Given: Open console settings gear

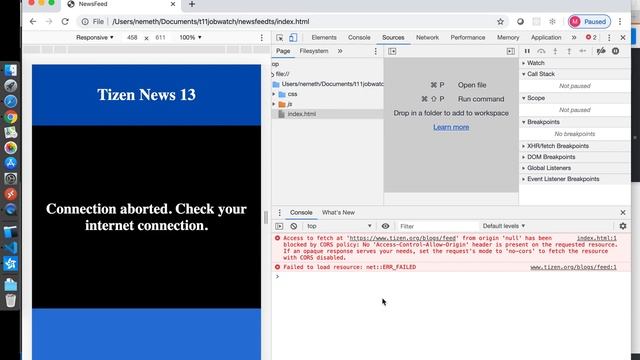Looking at the screenshot, I should tap(623, 226).
